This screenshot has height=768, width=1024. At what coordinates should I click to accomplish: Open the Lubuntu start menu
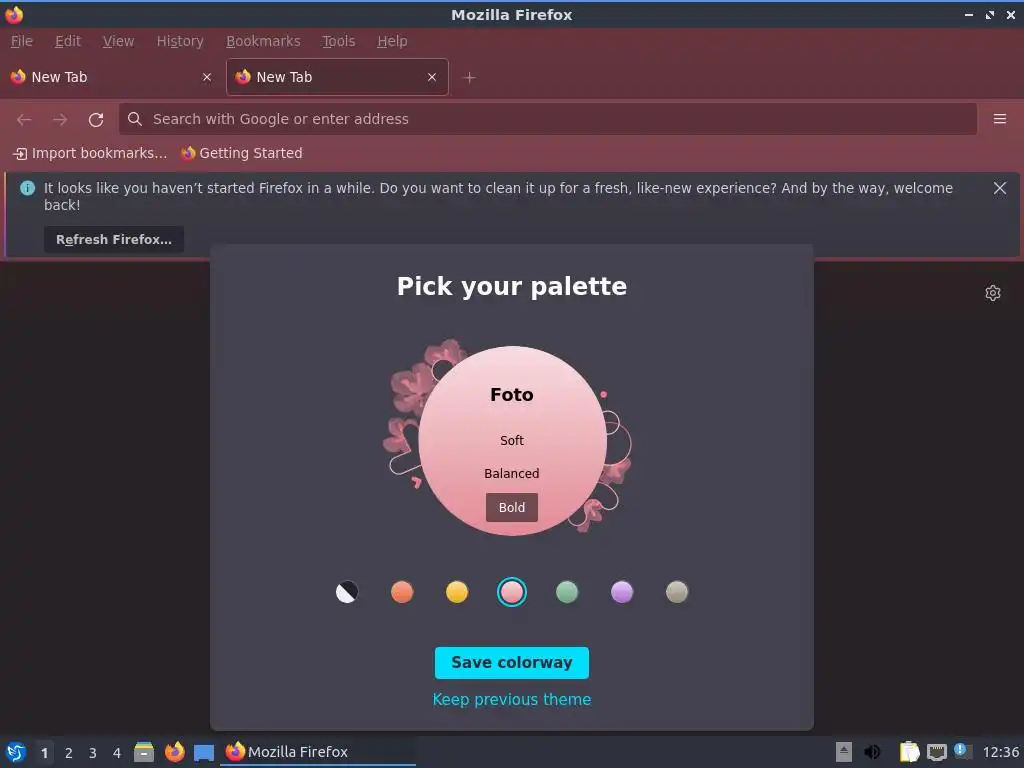coord(16,752)
